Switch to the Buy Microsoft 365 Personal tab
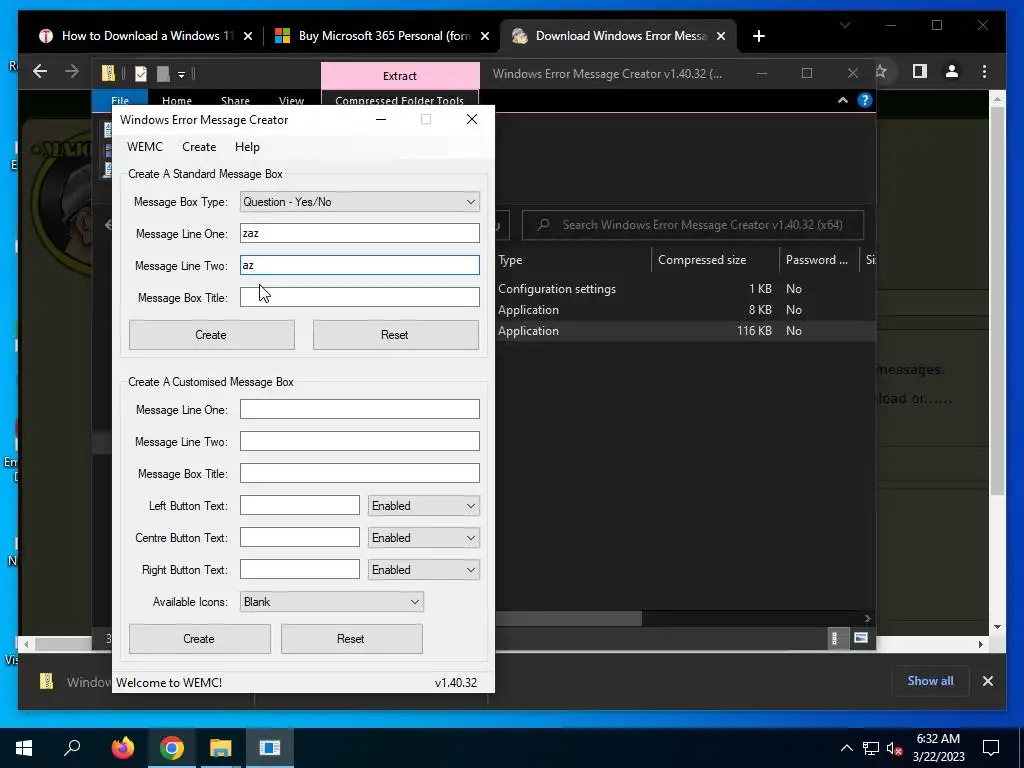1024x768 pixels. tap(383, 36)
